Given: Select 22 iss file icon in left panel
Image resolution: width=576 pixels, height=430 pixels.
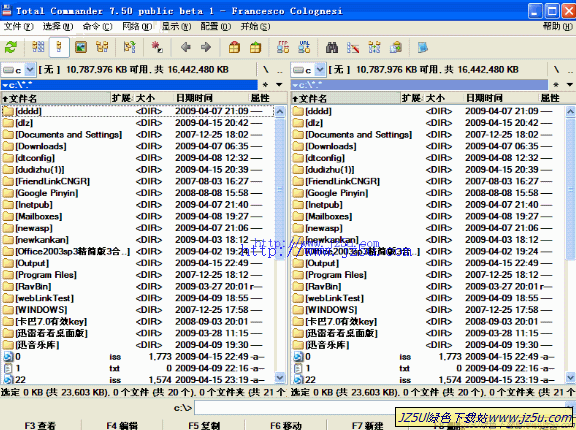Looking at the screenshot, I should coord(8,380).
